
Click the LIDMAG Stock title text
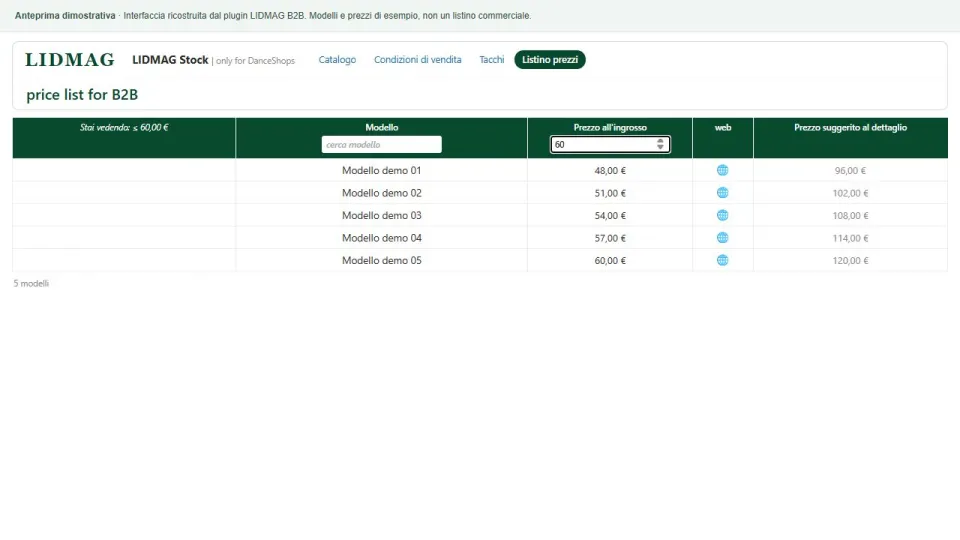170,60
